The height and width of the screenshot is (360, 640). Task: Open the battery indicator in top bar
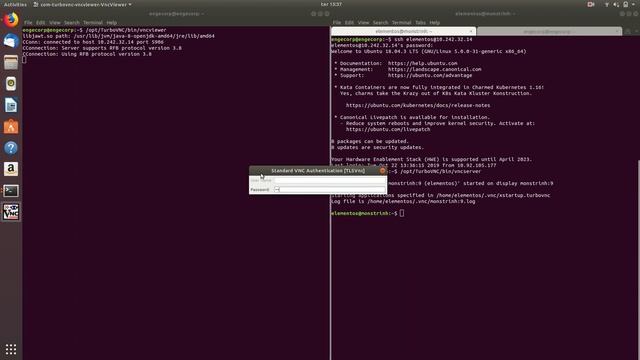(625, 4)
